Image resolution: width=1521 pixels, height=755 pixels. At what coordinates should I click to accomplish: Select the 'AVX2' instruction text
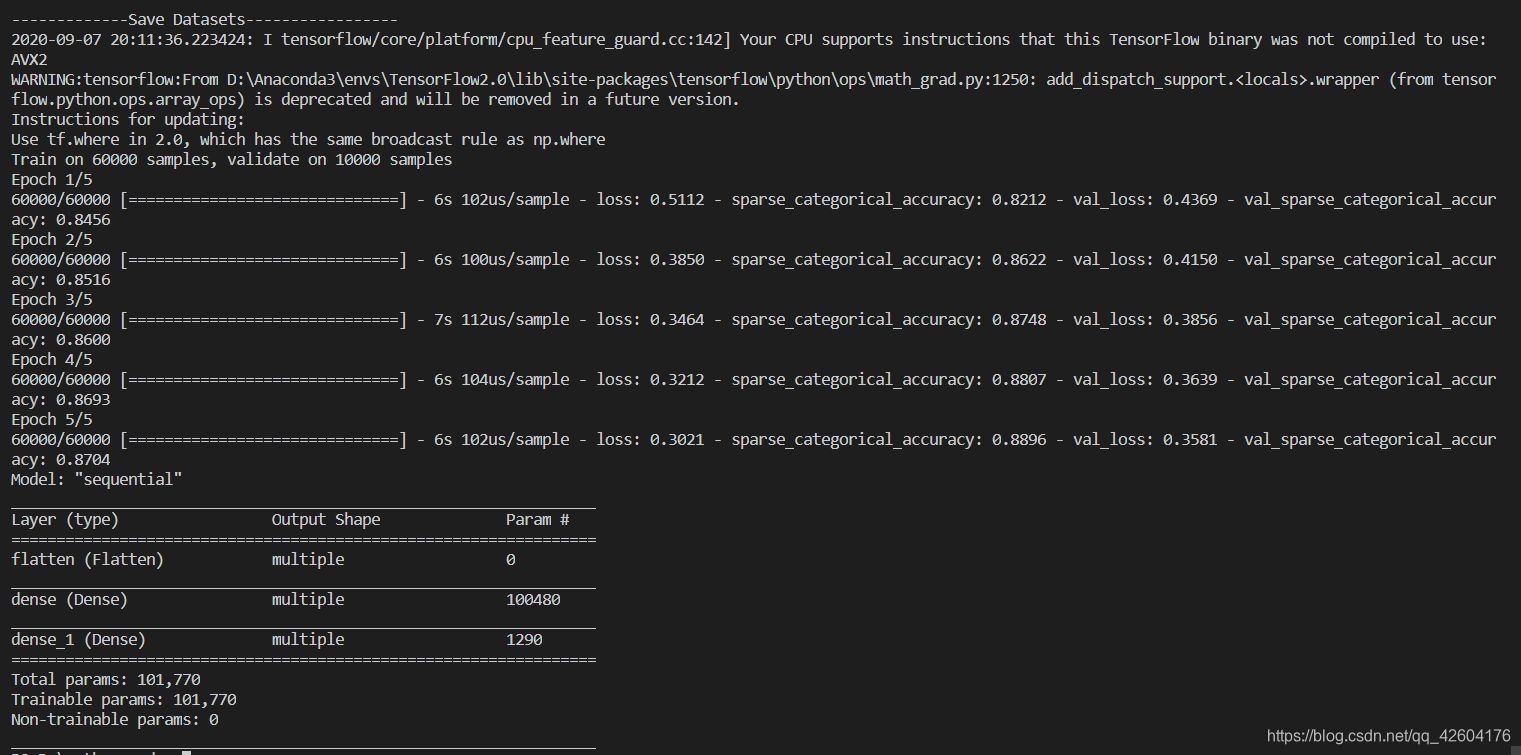point(29,60)
